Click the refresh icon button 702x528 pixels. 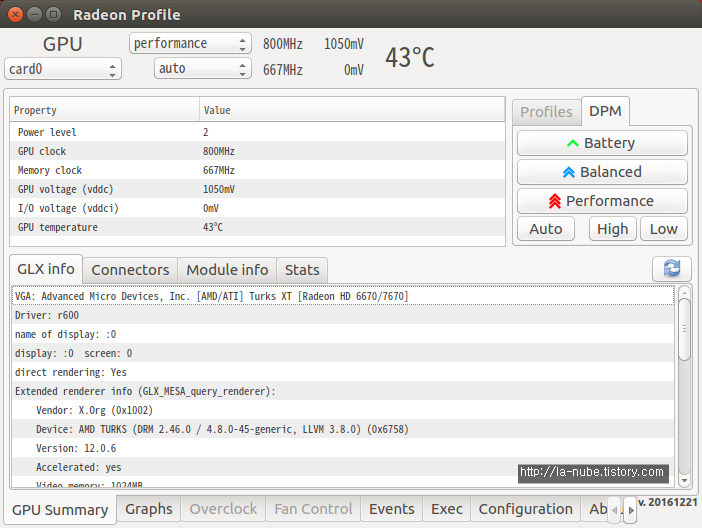pos(672,269)
